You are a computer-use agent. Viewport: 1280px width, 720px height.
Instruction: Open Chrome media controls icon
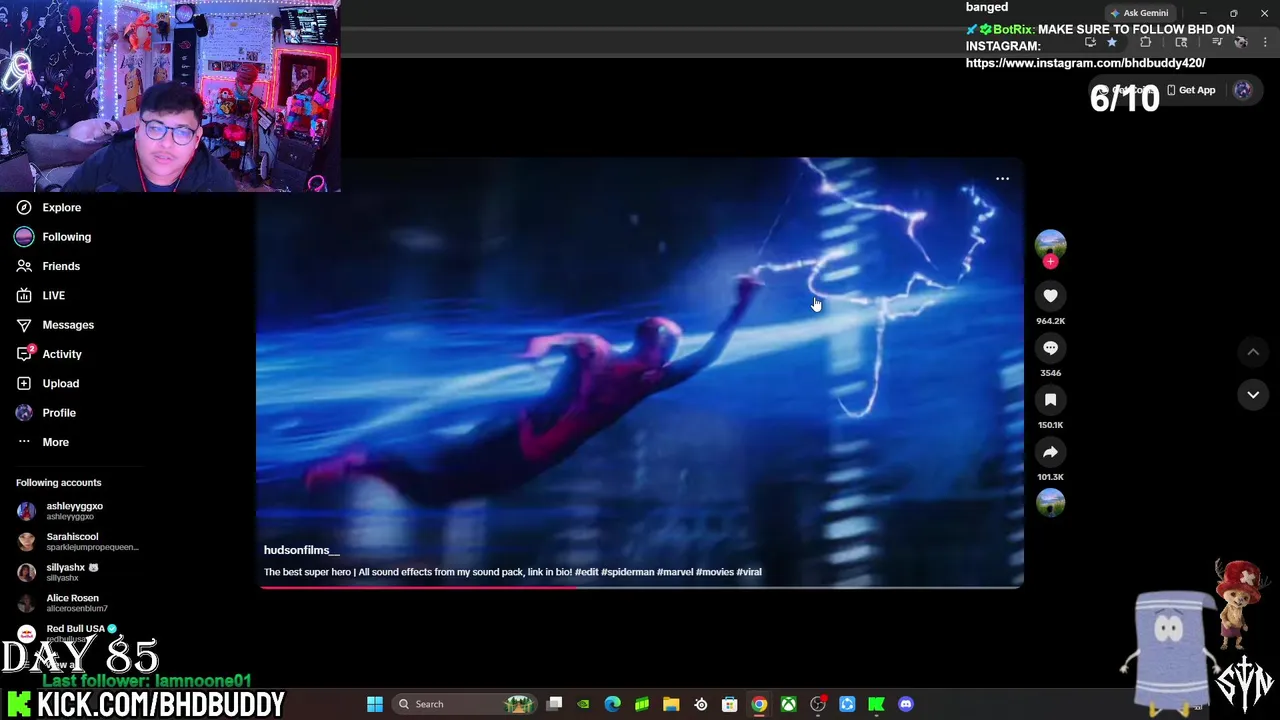[x=1217, y=42]
